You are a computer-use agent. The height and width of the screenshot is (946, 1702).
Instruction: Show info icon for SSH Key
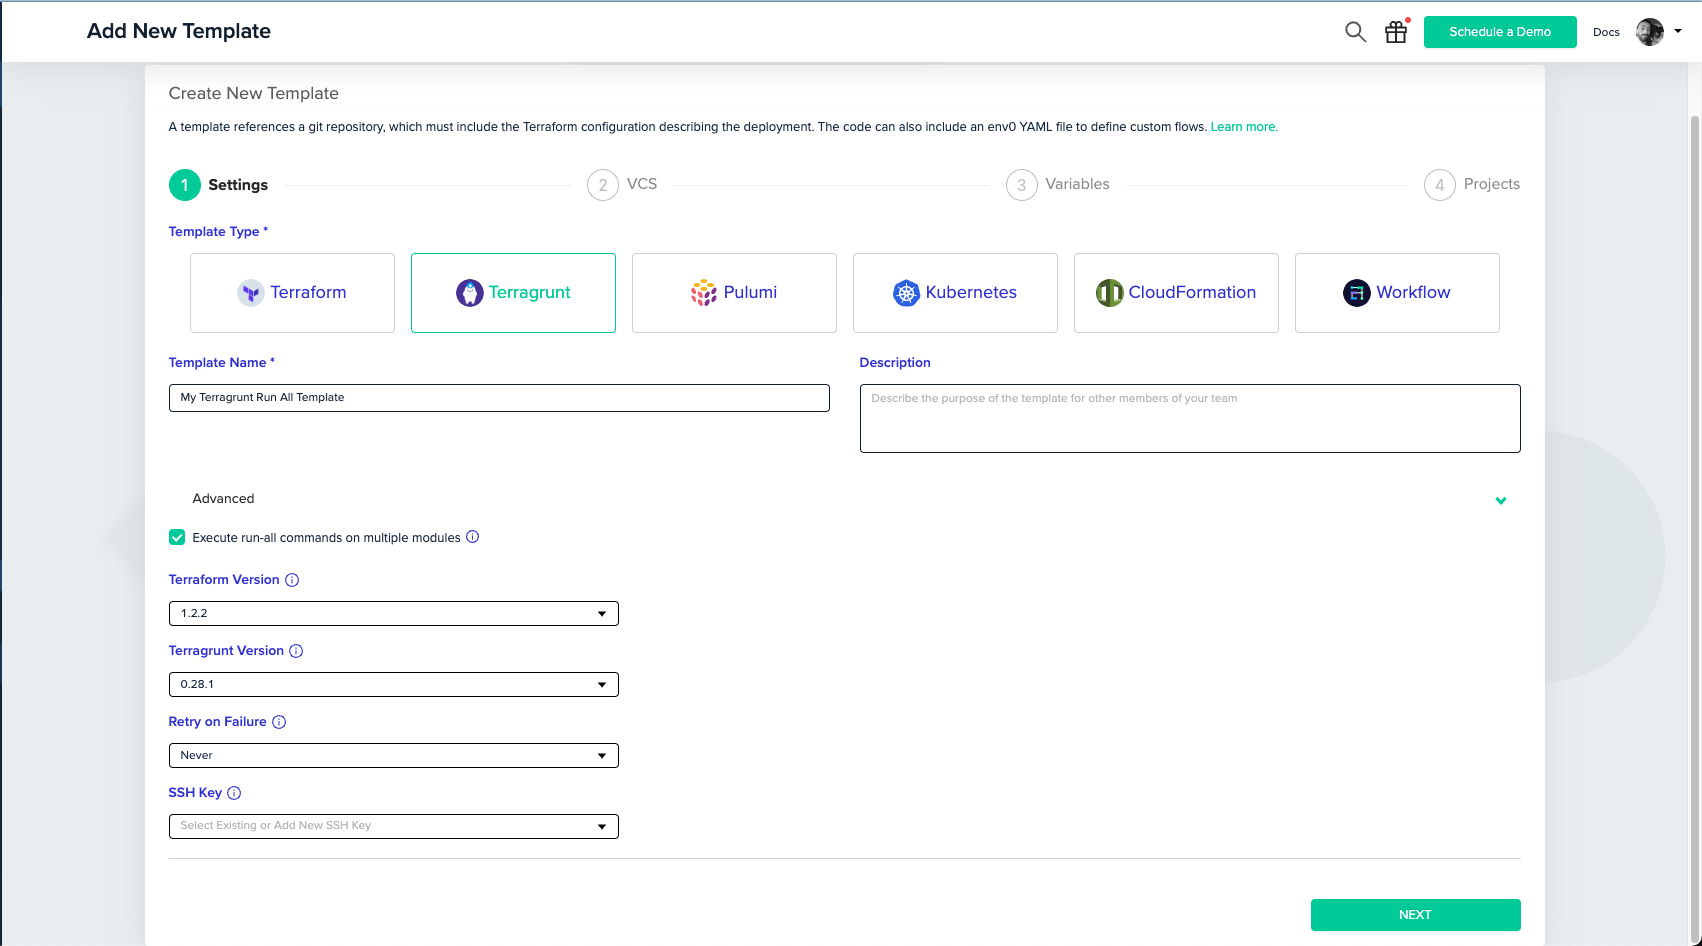234,793
